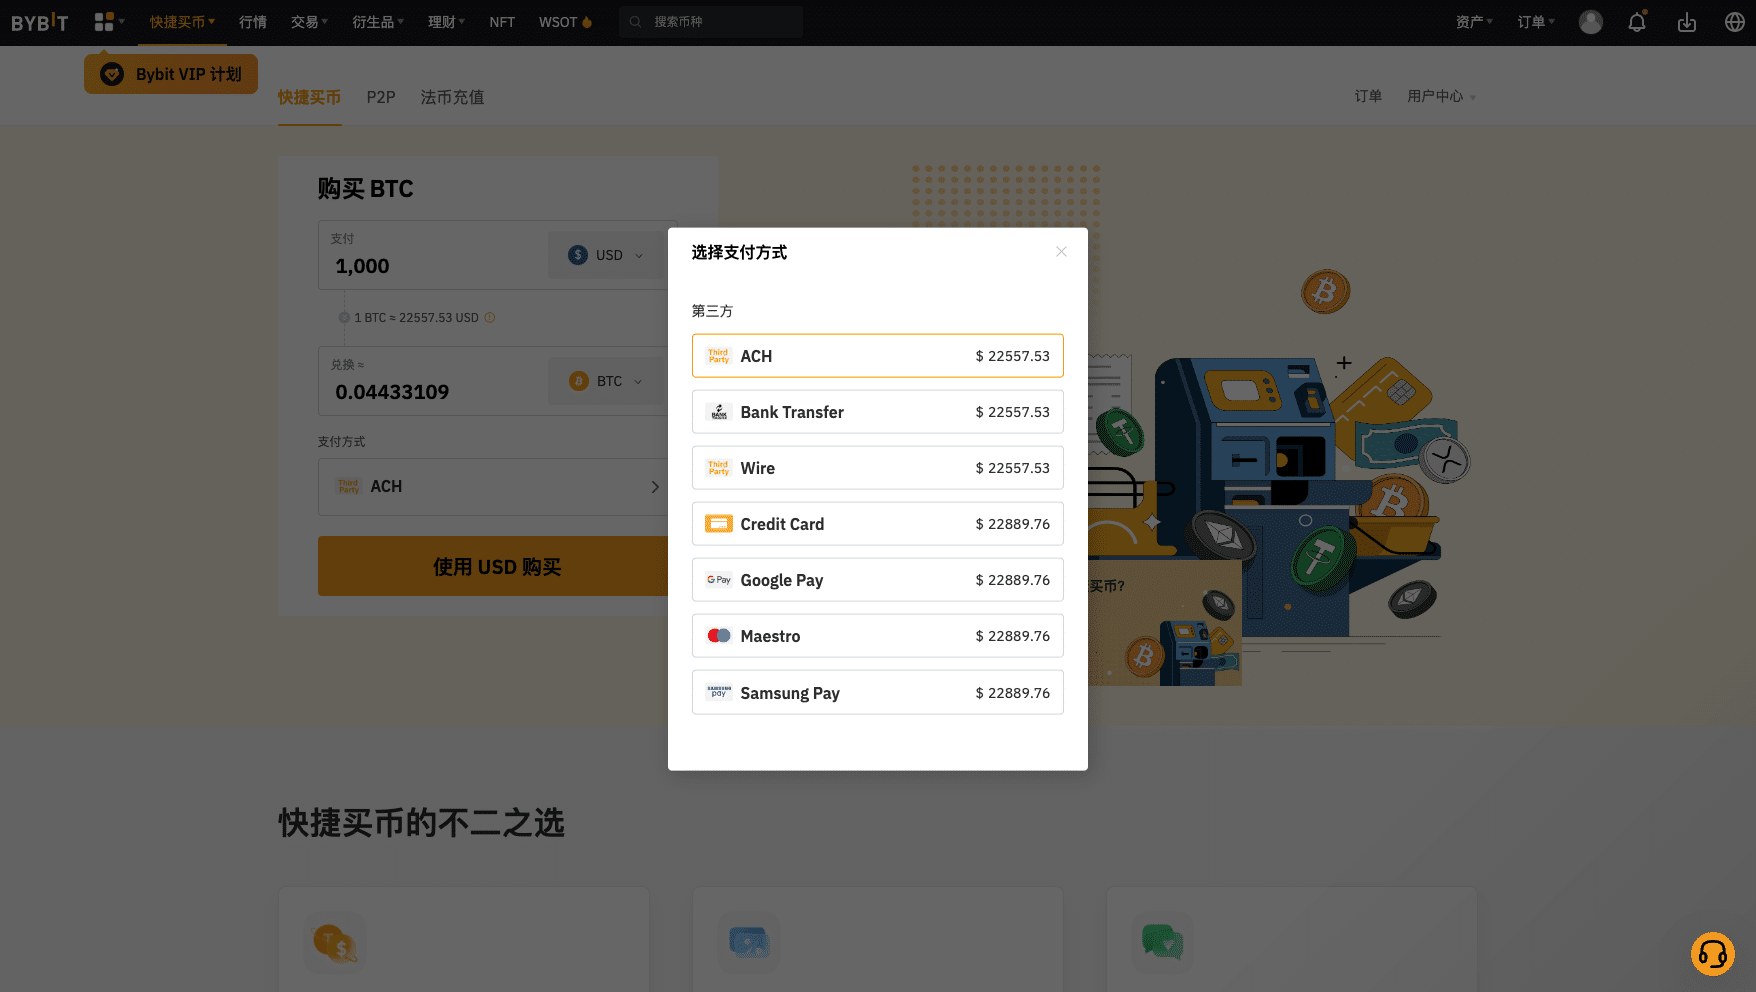Image resolution: width=1756 pixels, height=992 pixels.
Task: Click the $ 22557.53 price in ACH row
Action: pyautogui.click(x=1012, y=356)
